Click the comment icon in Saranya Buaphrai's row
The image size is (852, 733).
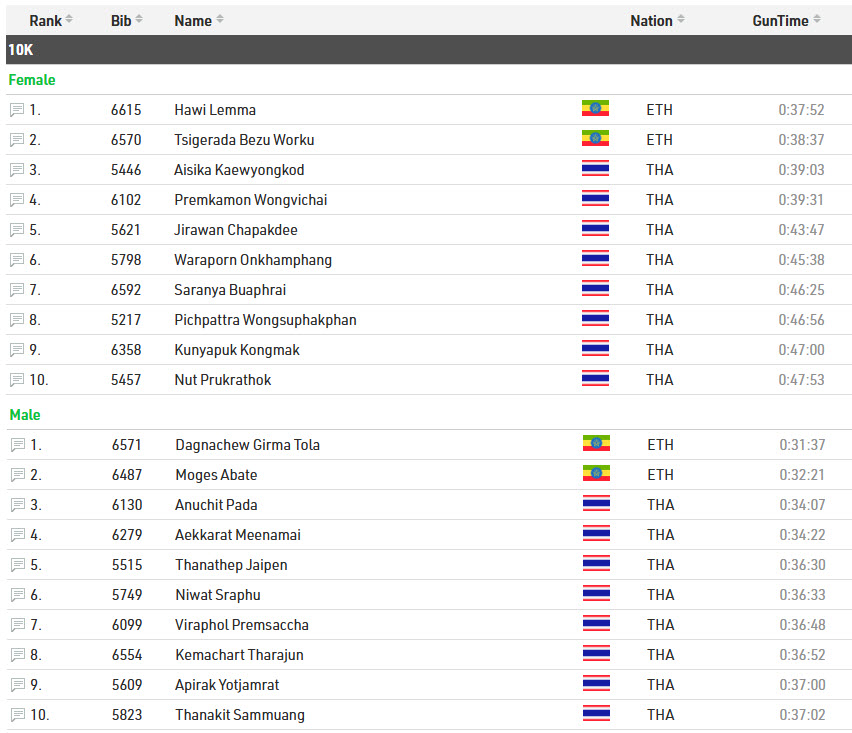pos(17,290)
